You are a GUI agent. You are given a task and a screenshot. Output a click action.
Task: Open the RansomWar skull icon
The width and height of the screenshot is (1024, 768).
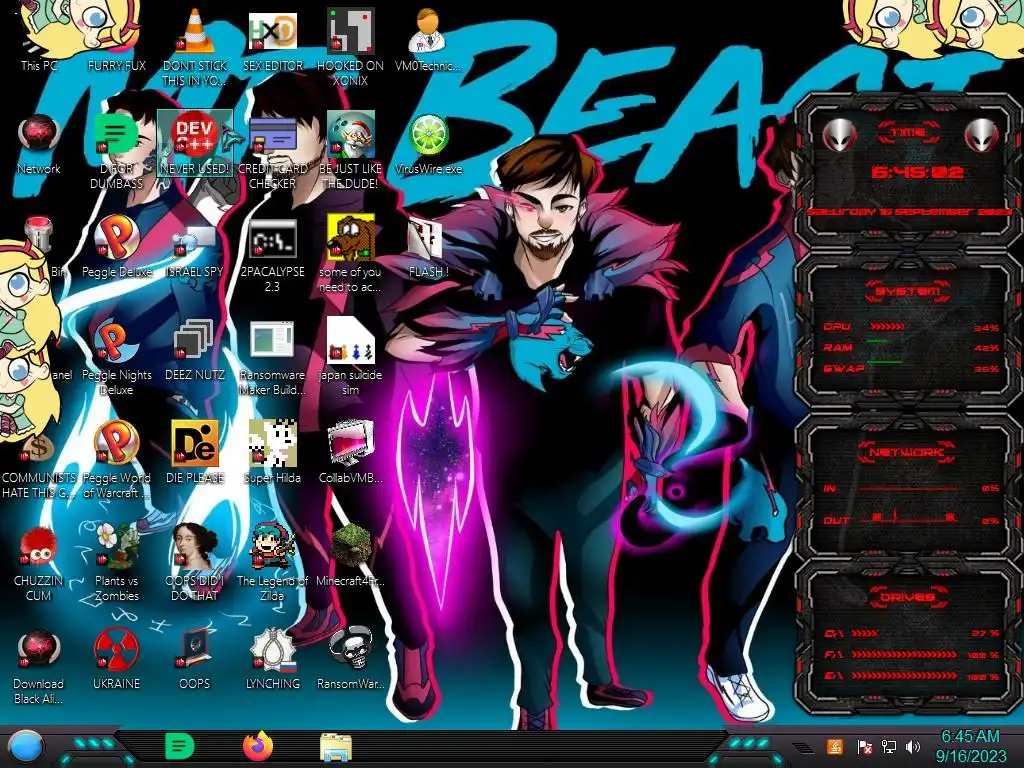(x=350, y=660)
